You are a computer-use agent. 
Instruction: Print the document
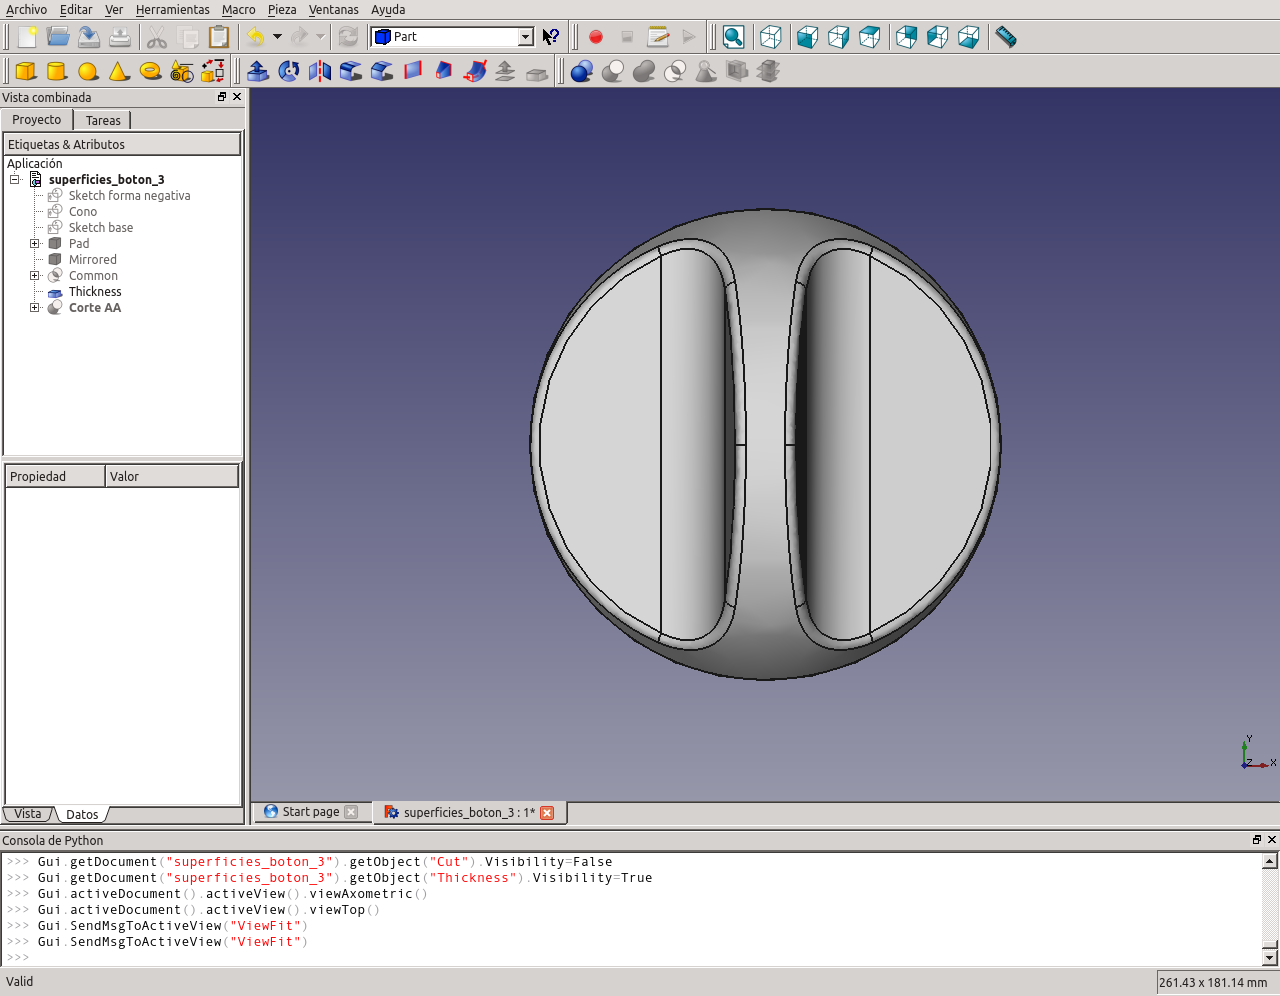tap(120, 38)
